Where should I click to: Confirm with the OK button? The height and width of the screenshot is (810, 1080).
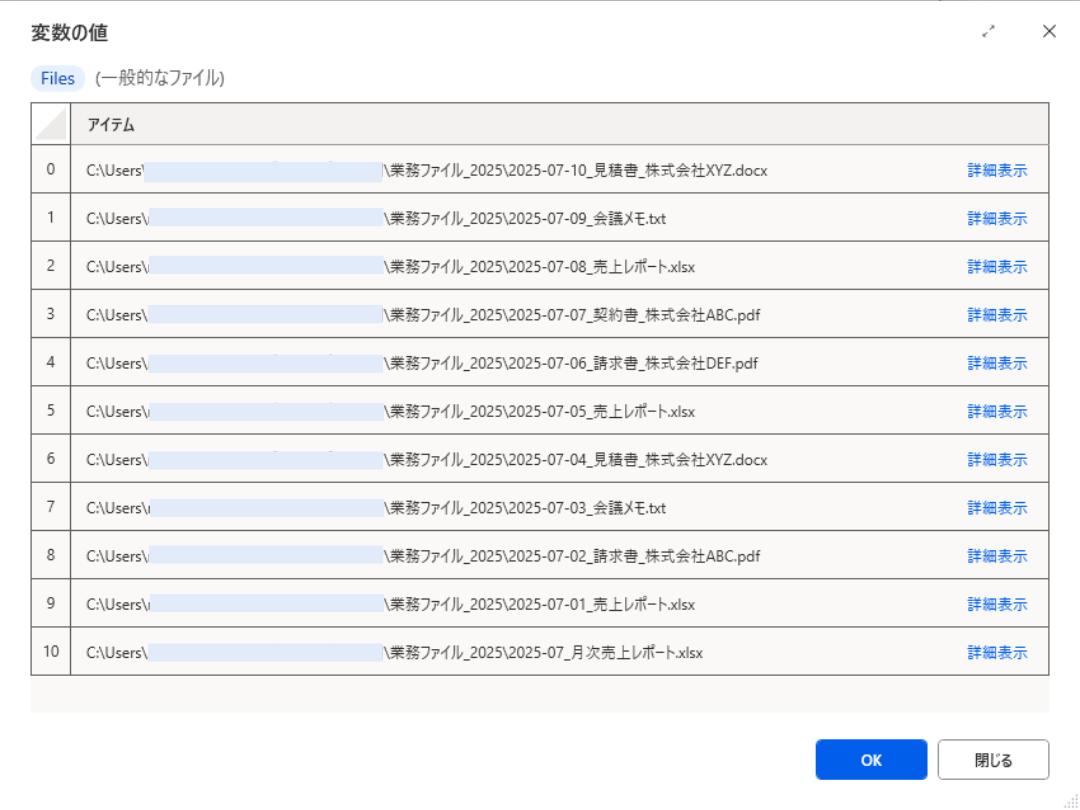[871, 760]
